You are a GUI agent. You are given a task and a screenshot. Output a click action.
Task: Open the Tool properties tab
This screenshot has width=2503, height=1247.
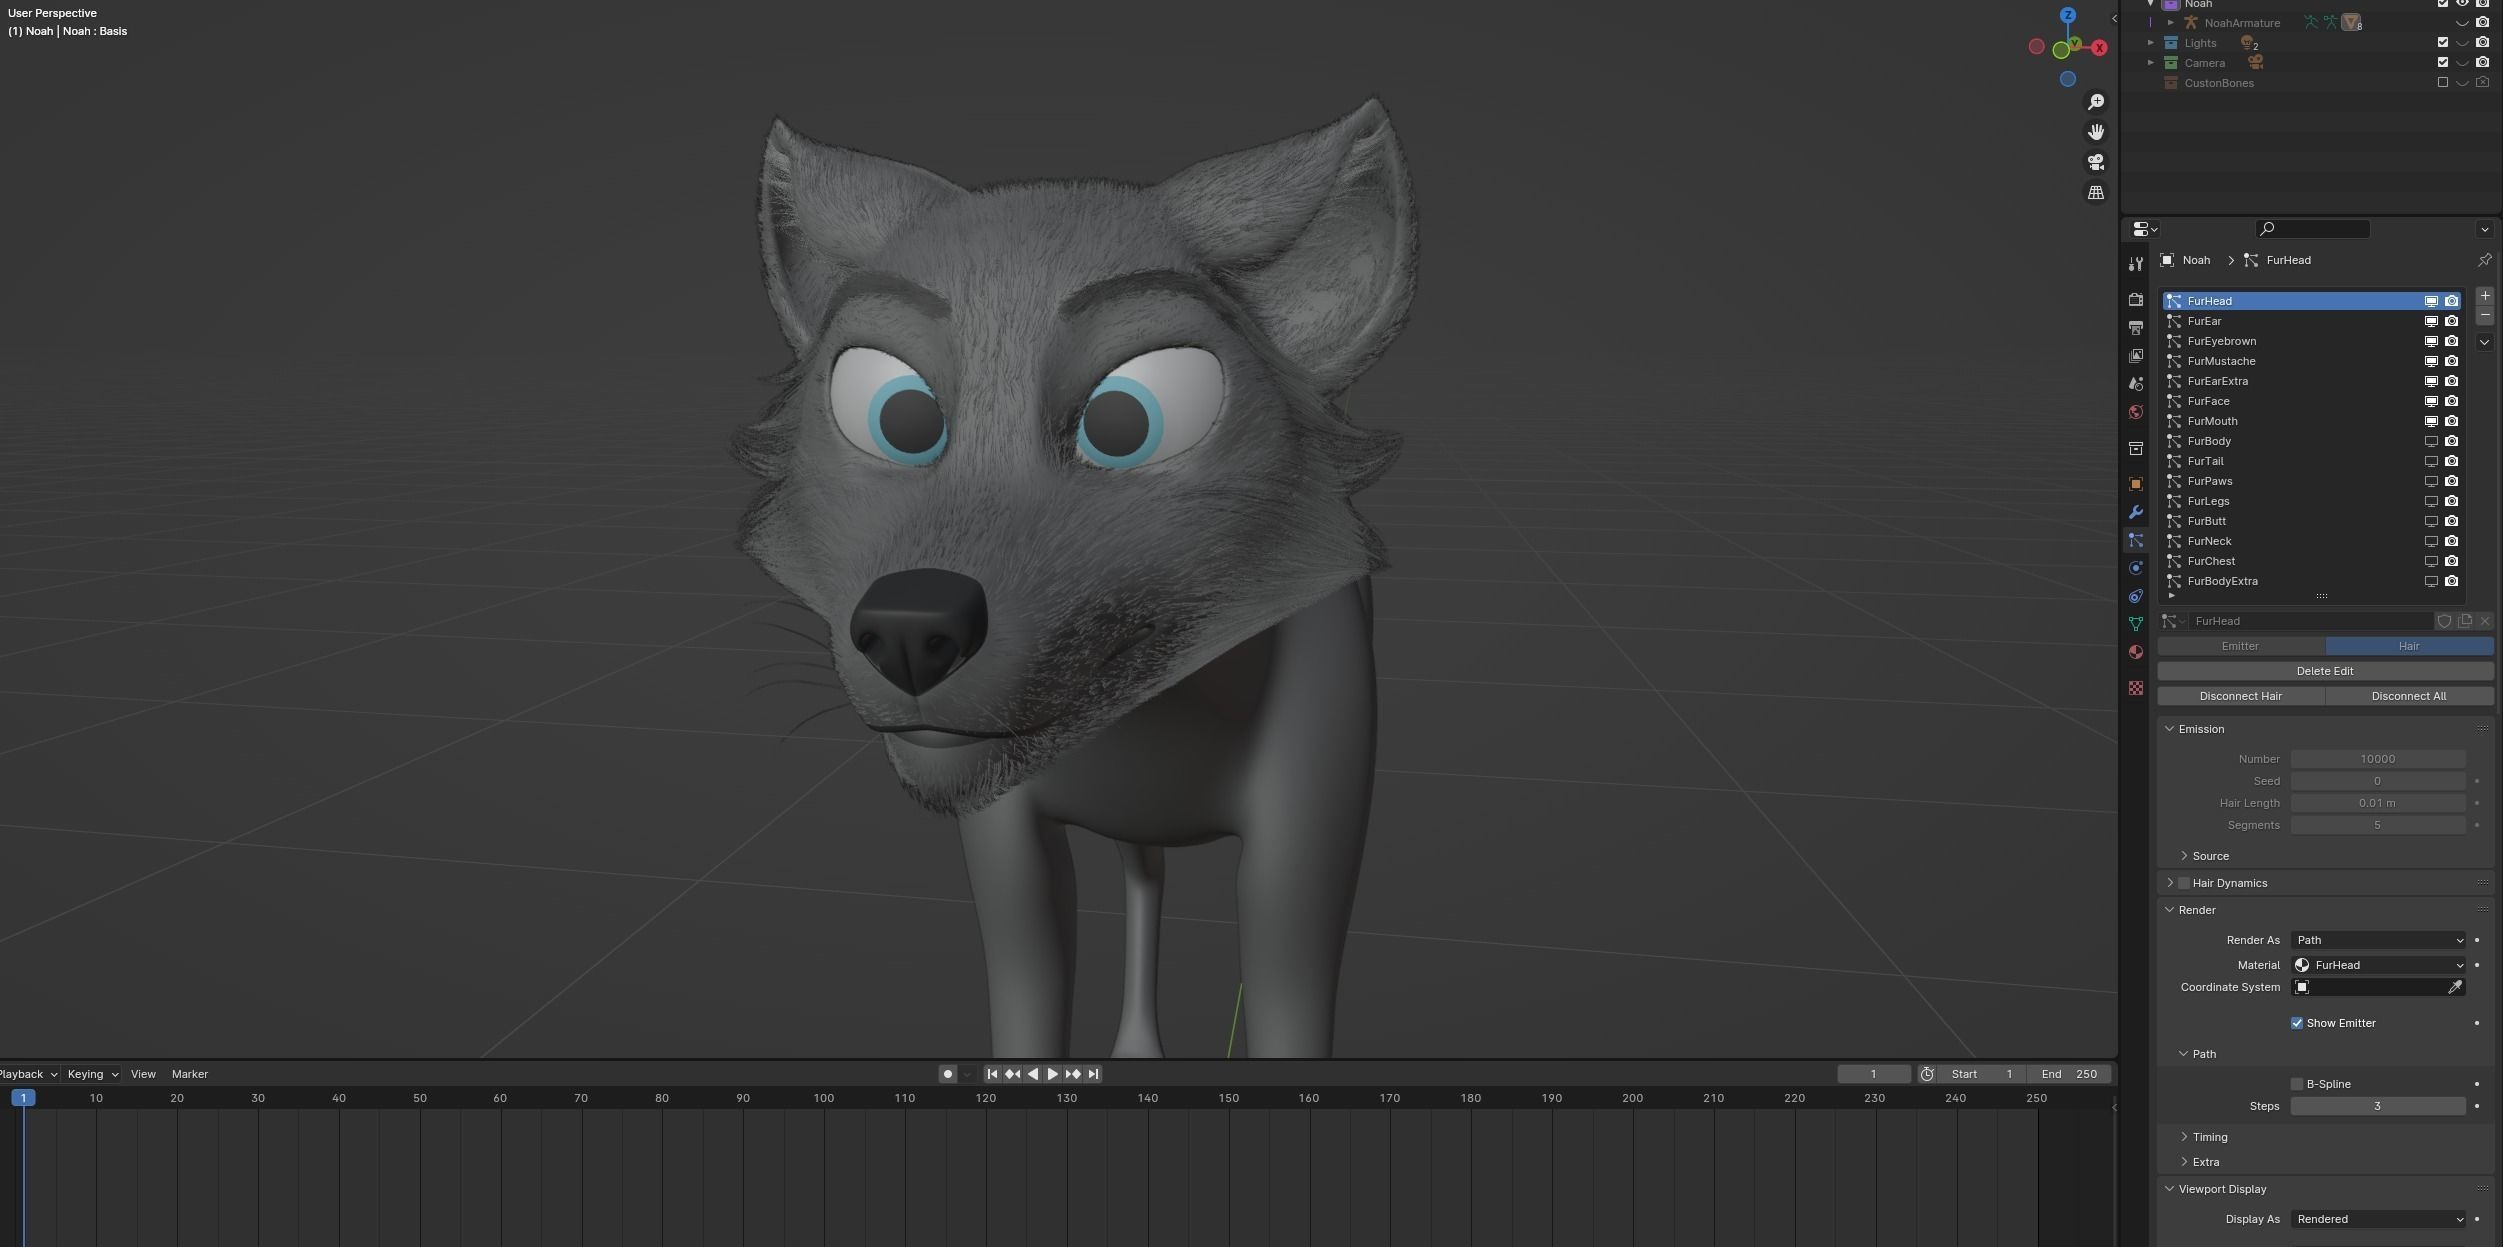pos(2135,264)
